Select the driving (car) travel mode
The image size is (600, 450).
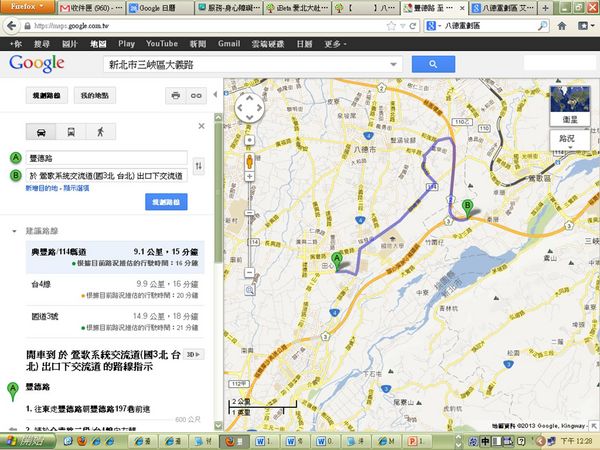(x=41, y=131)
